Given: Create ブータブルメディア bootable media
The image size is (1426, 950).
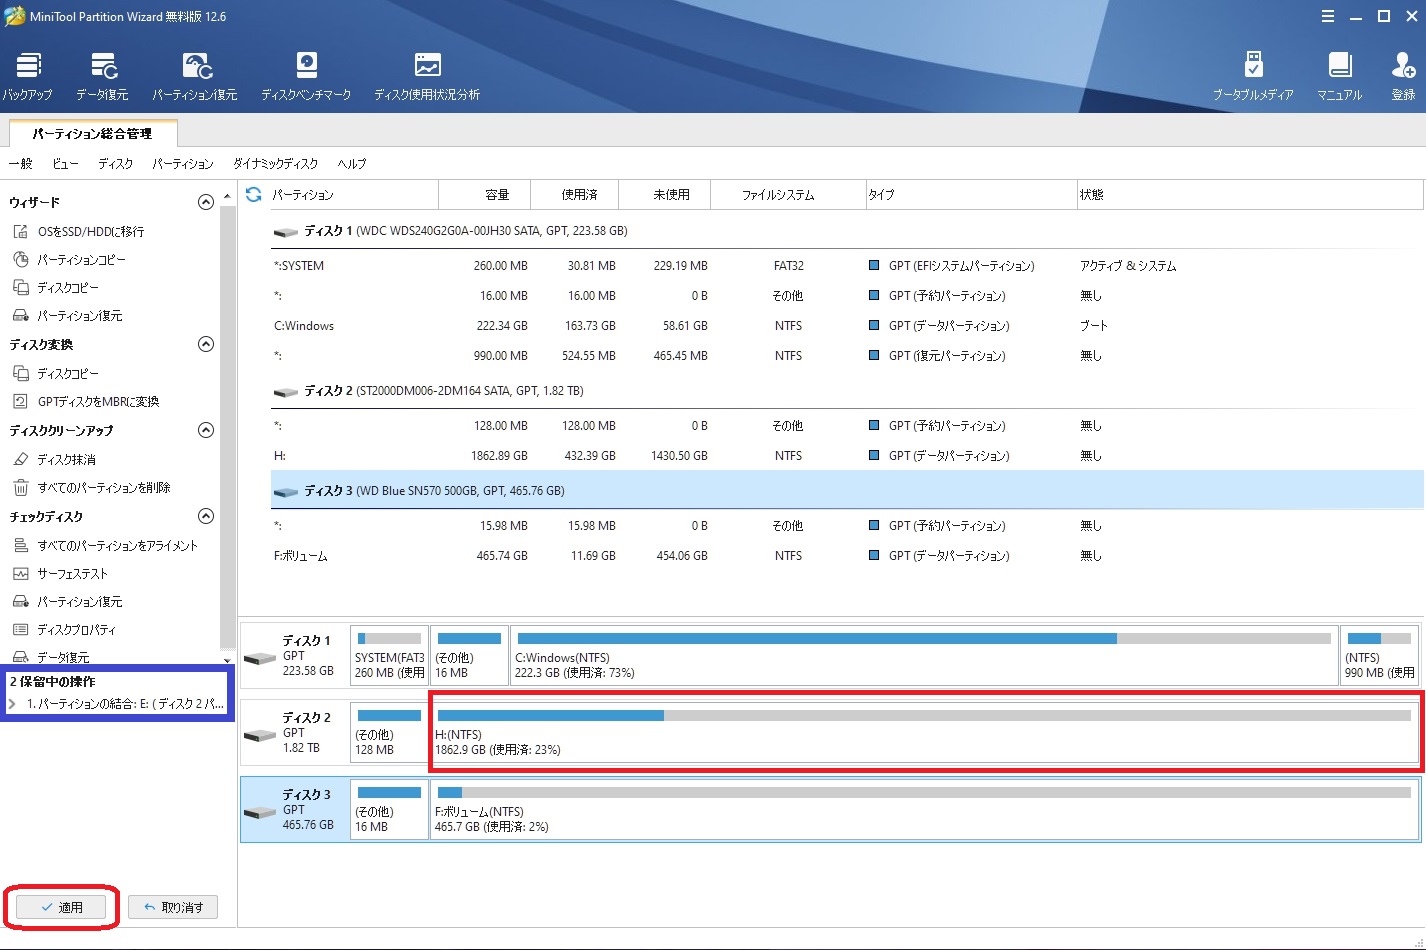Looking at the screenshot, I should coord(1253,77).
